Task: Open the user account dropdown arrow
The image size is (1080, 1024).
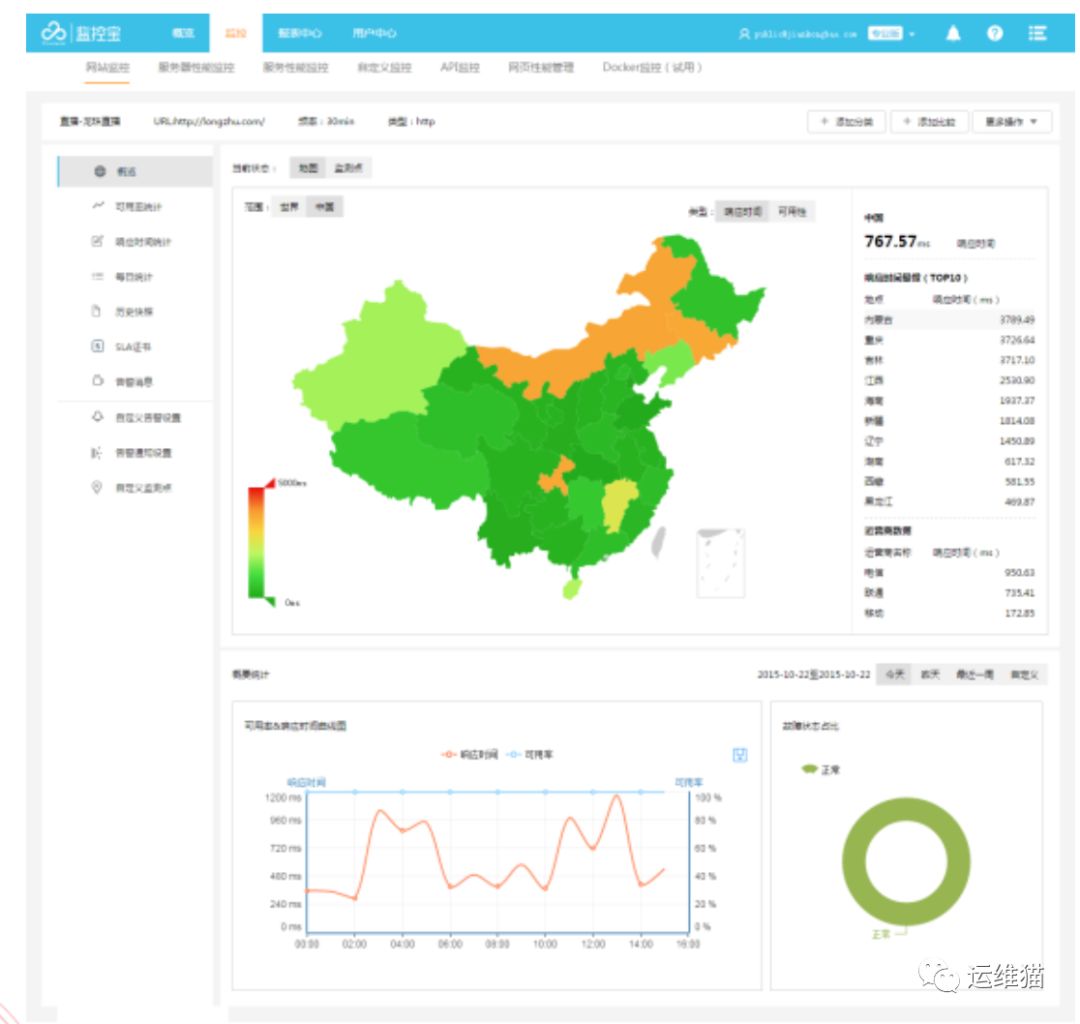Action: (x=912, y=34)
